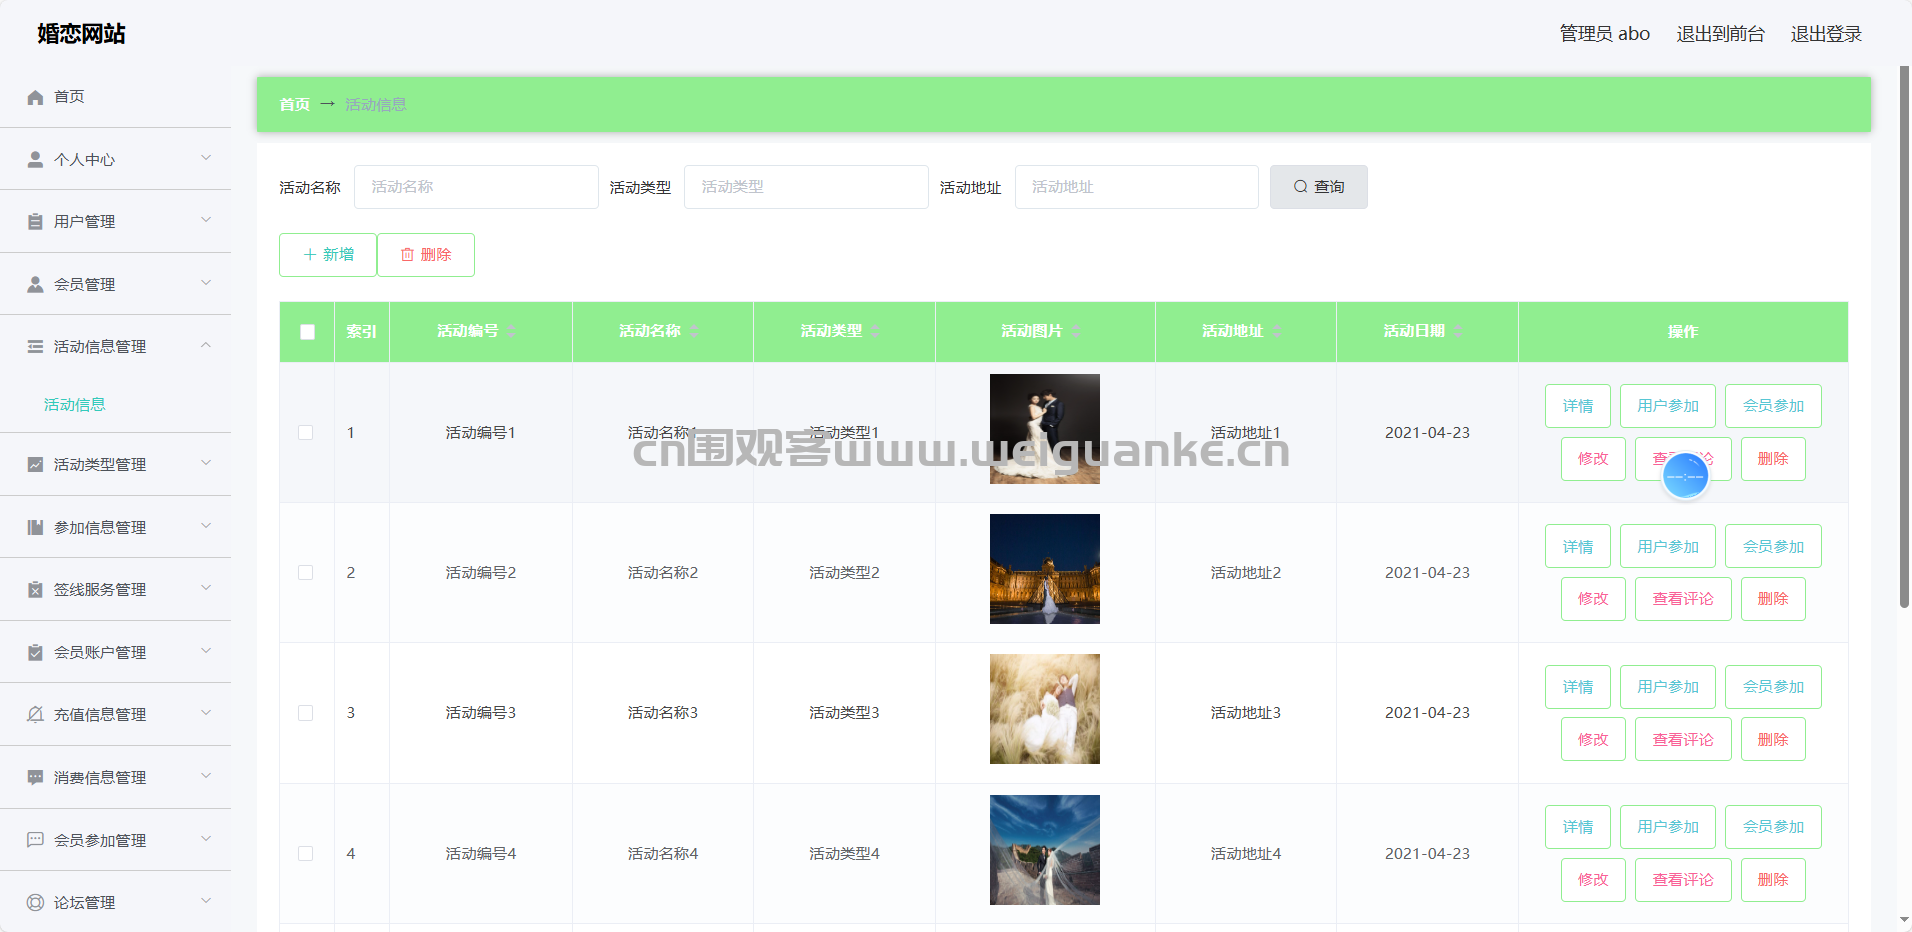The image size is (1912, 932).
Task: Click the person icon for 个人中心
Action: (x=35, y=160)
